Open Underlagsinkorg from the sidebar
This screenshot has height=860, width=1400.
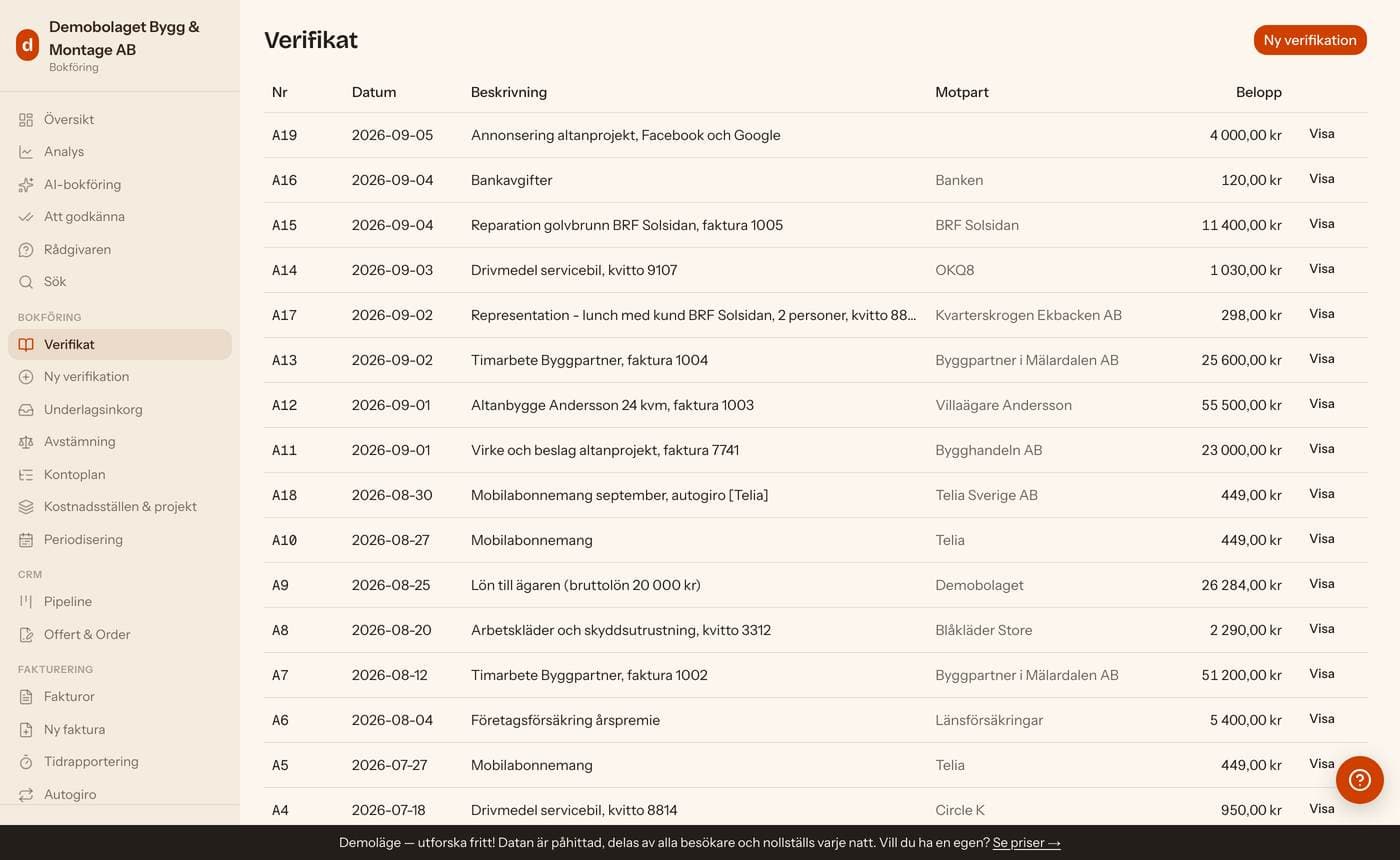click(x=120, y=410)
